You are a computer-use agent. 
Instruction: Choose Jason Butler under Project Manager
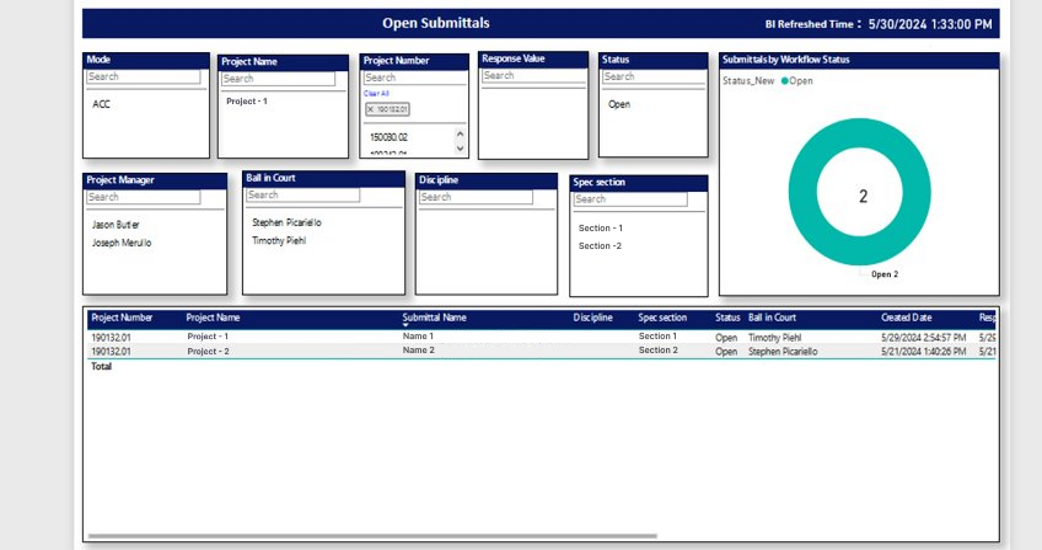pos(116,225)
